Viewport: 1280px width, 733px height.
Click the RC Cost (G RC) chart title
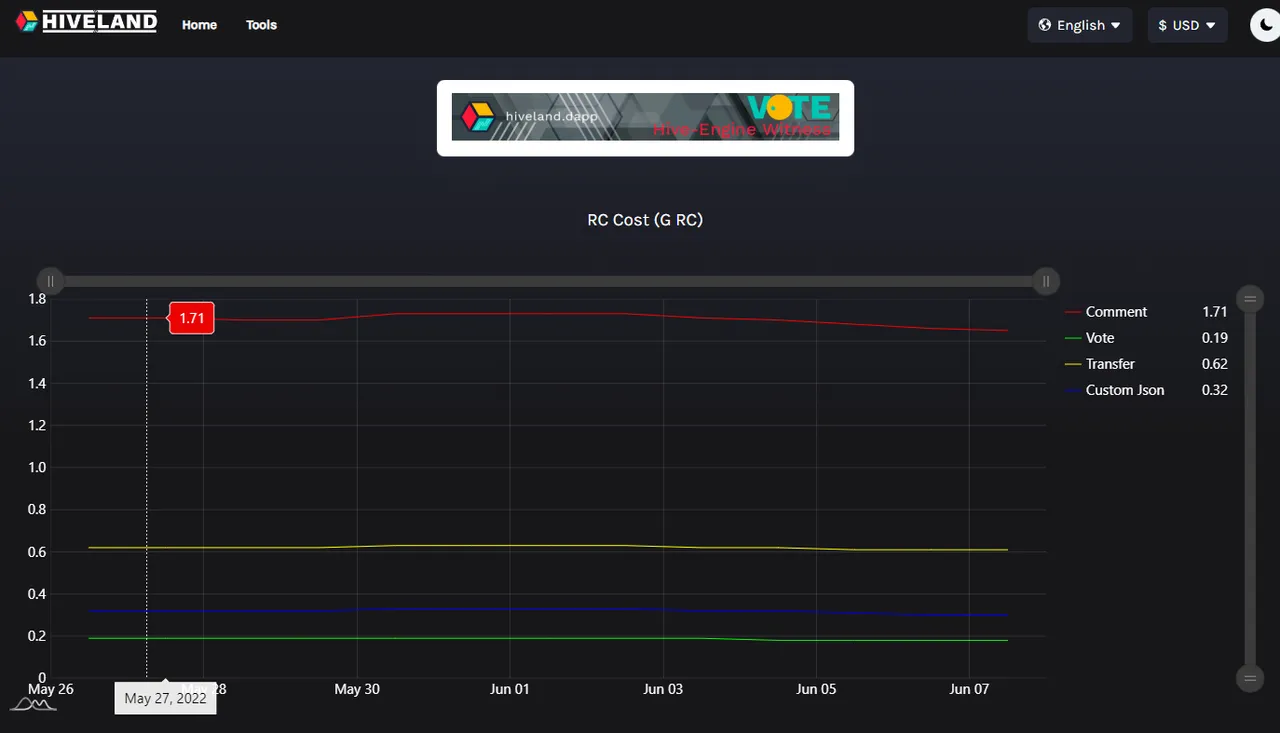645,219
